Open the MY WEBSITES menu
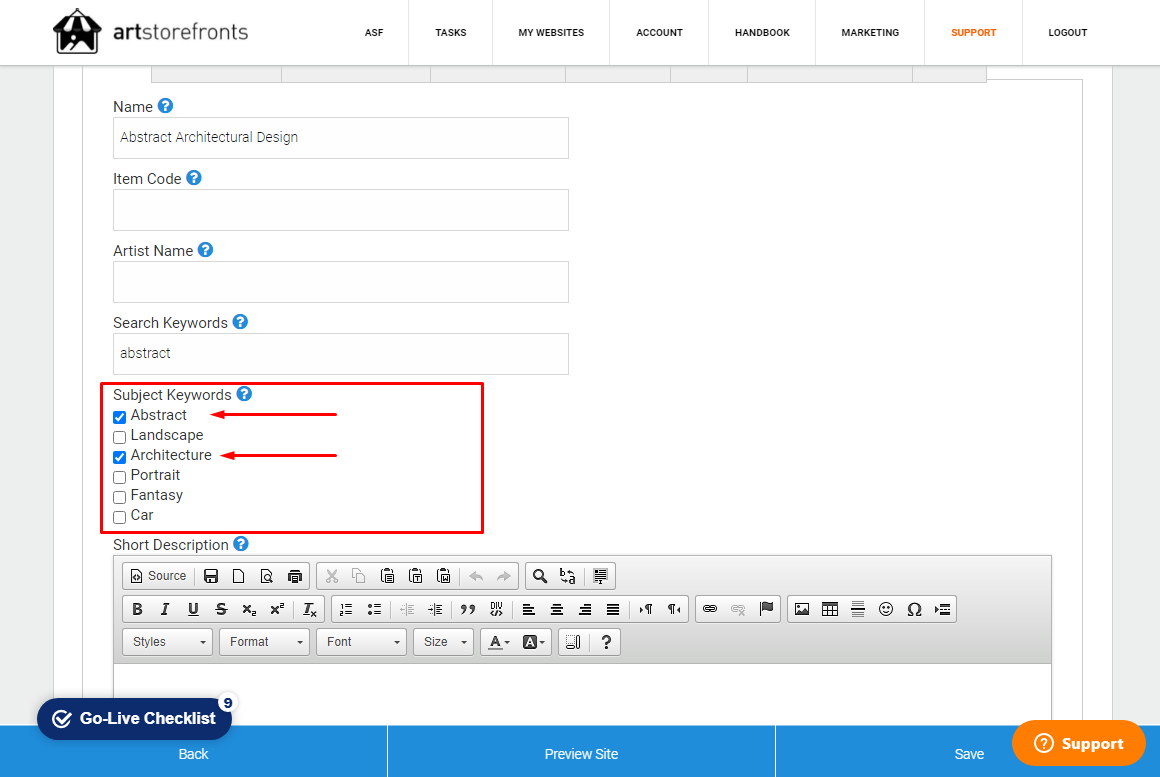The height and width of the screenshot is (777, 1160). (x=551, y=33)
